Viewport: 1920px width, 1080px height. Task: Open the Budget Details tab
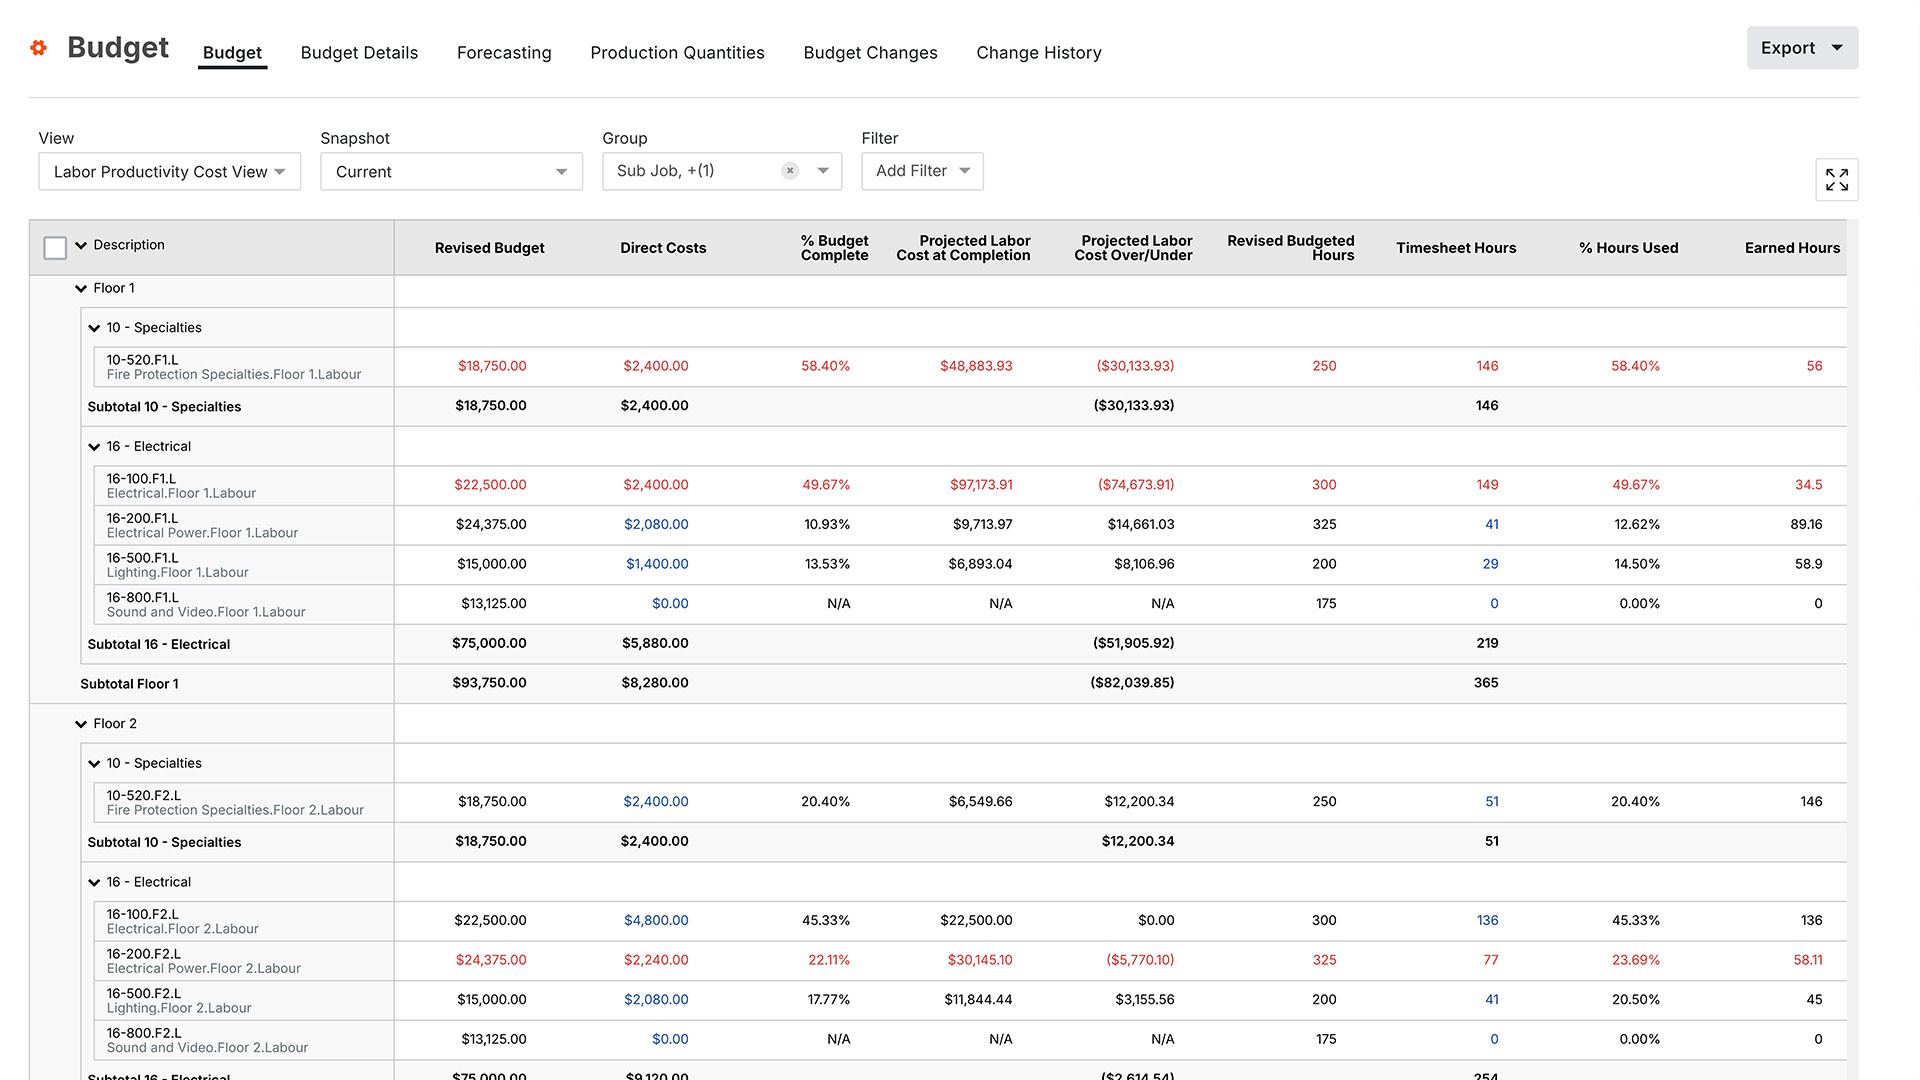tap(358, 52)
